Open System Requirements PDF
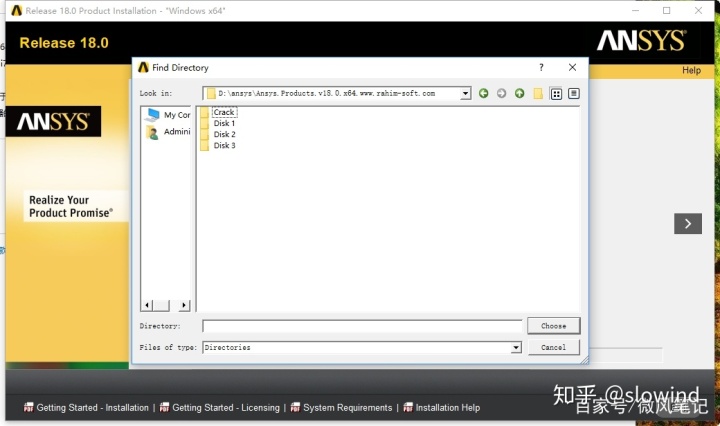The height and width of the screenshot is (426, 720). click(341, 408)
